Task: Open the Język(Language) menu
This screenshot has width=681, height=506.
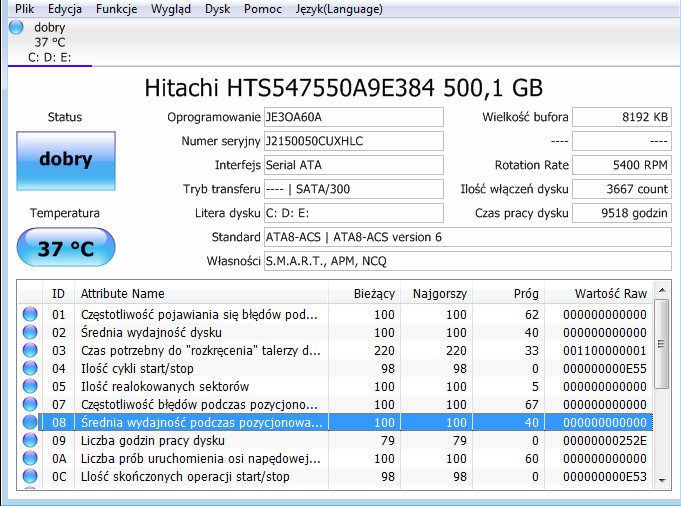Action: coord(339,9)
